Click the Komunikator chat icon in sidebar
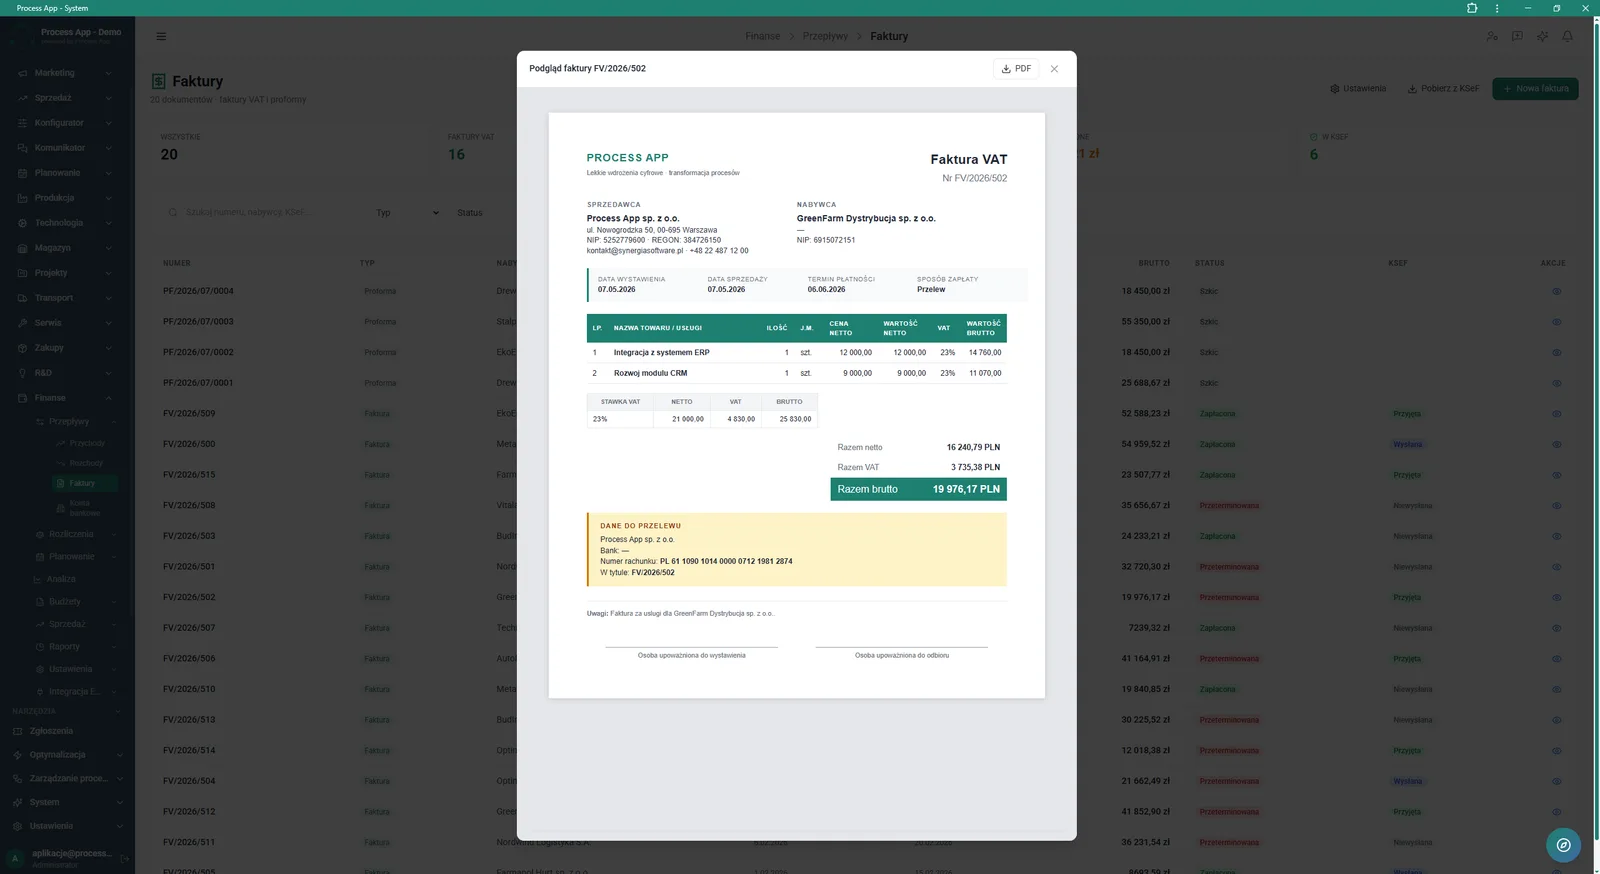The width and height of the screenshot is (1600, 874). point(22,148)
